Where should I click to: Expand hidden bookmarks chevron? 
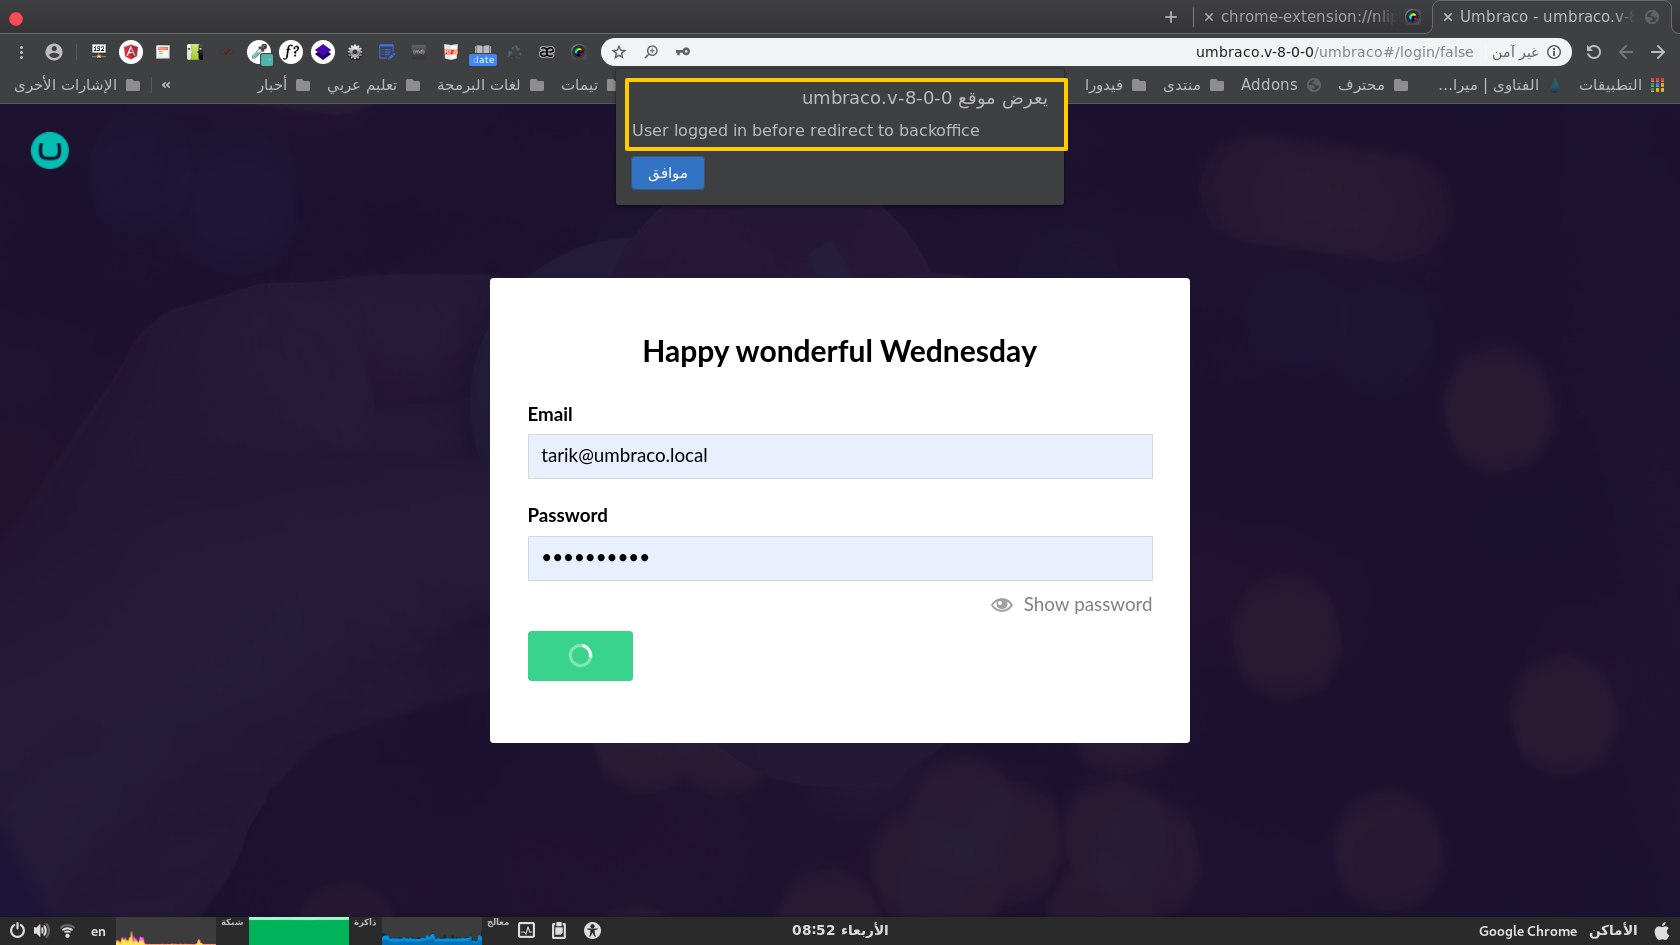pos(166,85)
